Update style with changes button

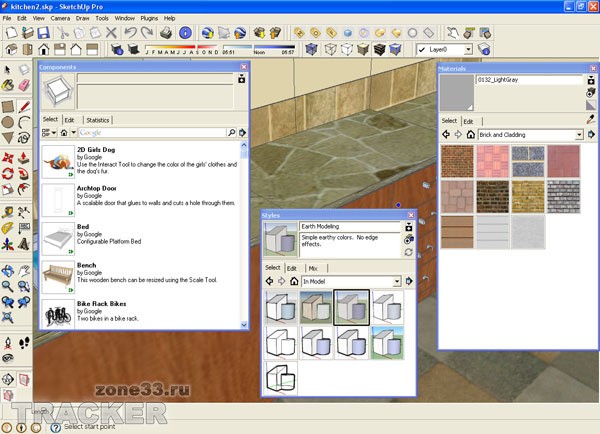pyautogui.click(x=409, y=252)
